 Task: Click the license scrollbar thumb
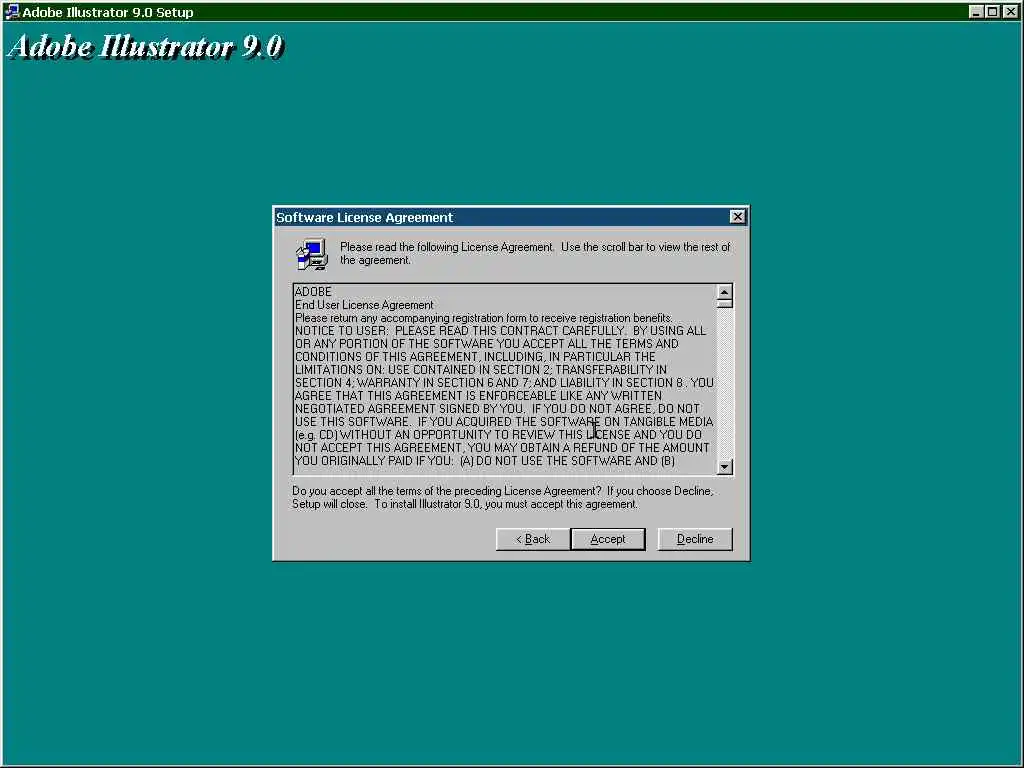coord(724,304)
